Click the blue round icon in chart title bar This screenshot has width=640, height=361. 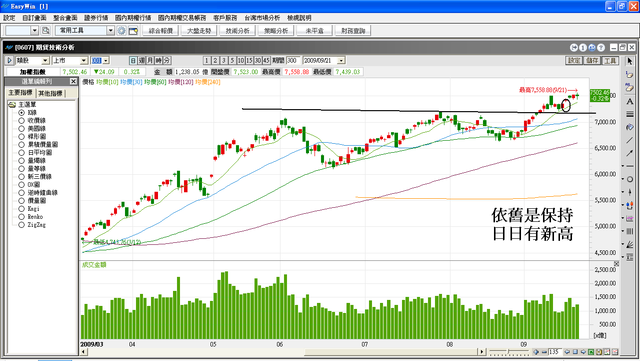pos(592,48)
